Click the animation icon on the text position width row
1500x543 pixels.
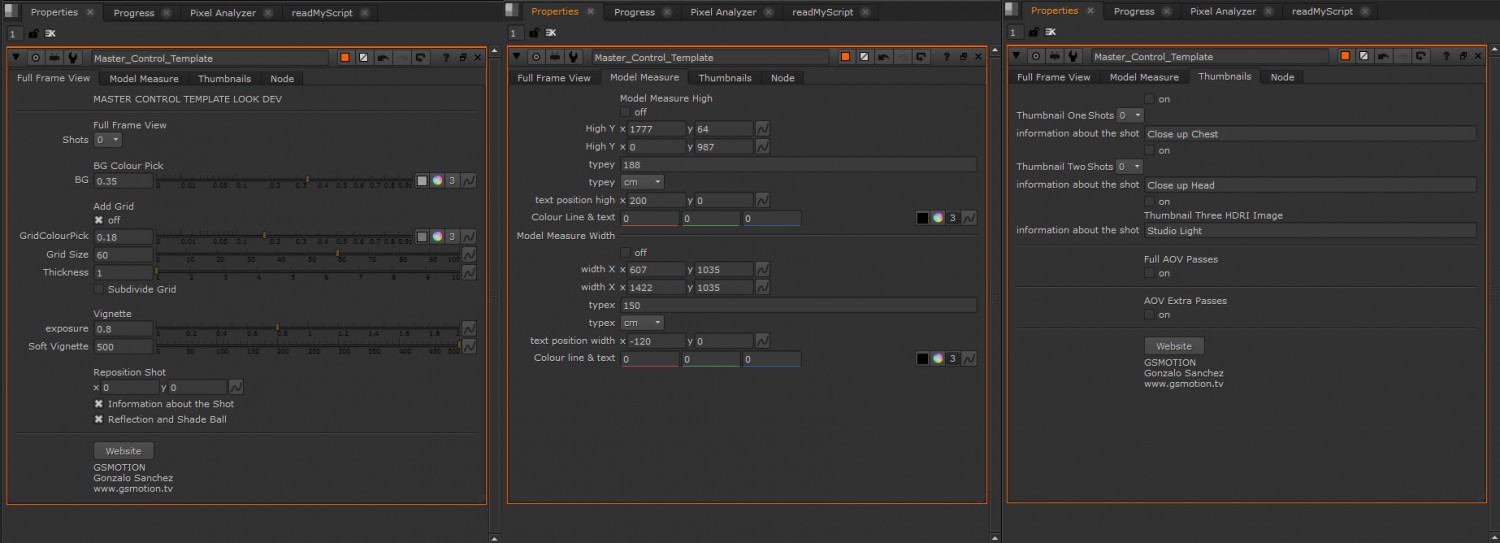click(x=762, y=342)
